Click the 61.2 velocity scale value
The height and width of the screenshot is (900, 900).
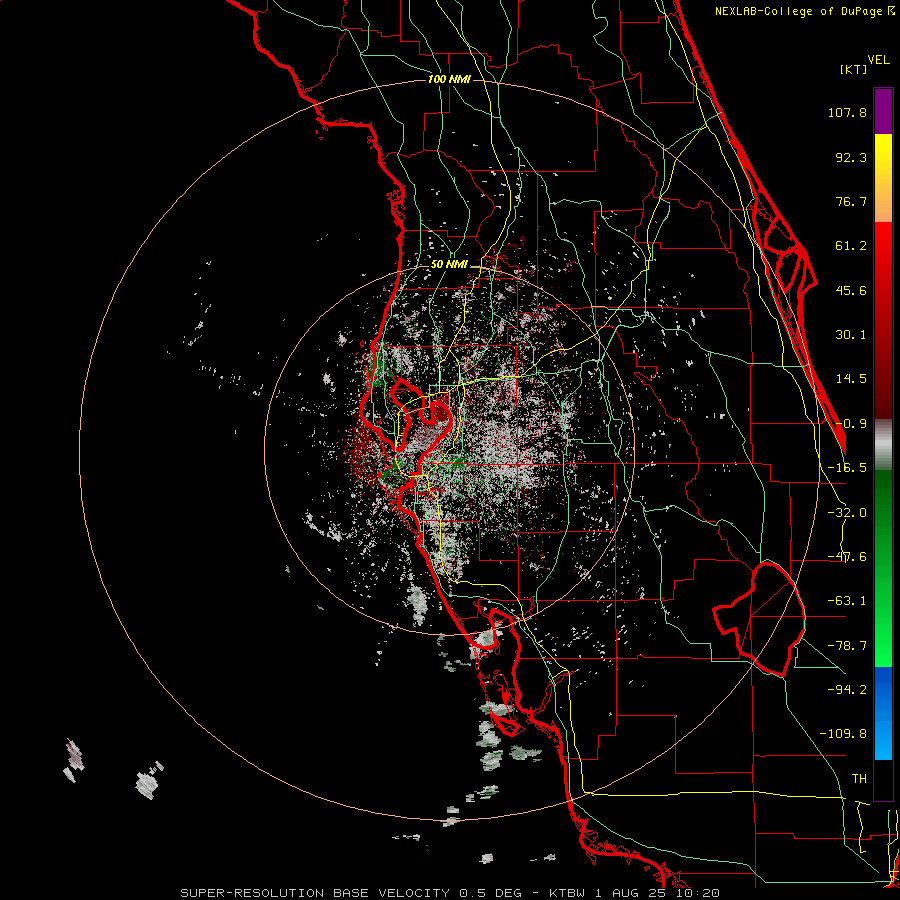[851, 246]
